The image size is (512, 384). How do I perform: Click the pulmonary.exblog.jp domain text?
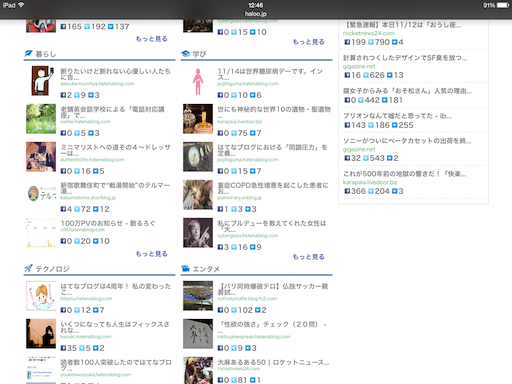point(239,198)
